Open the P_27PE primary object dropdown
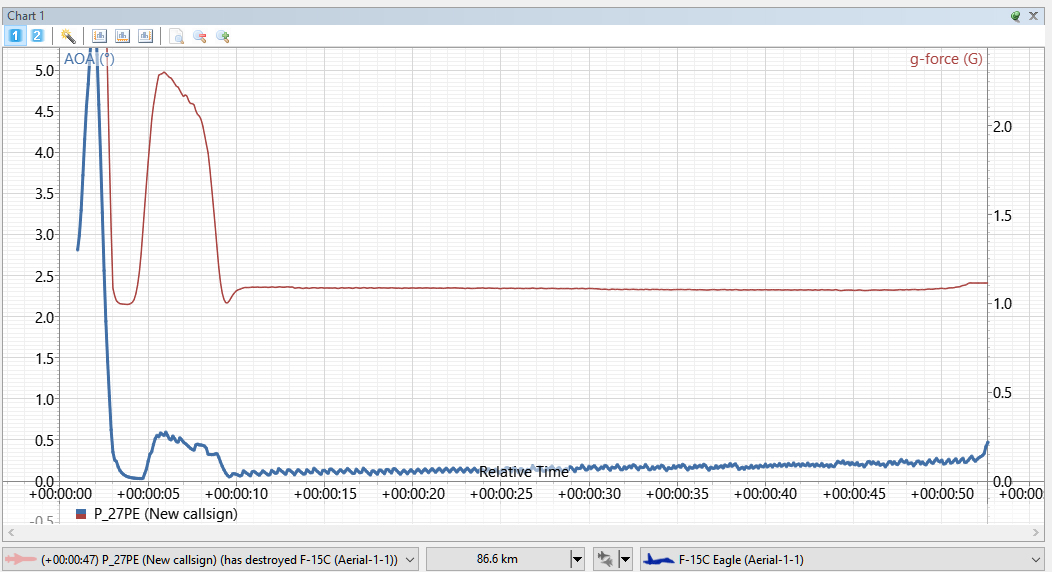Viewport: 1052px width, 572px height. [x=410, y=559]
